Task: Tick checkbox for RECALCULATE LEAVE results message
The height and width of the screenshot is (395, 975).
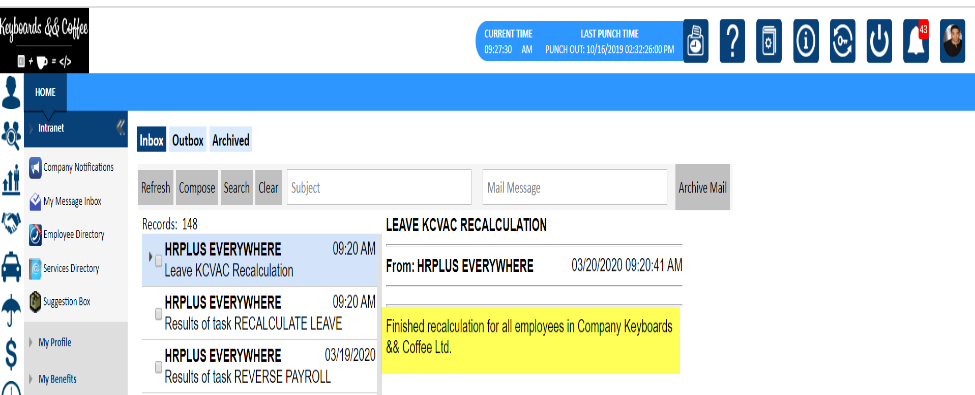Action: (x=159, y=314)
